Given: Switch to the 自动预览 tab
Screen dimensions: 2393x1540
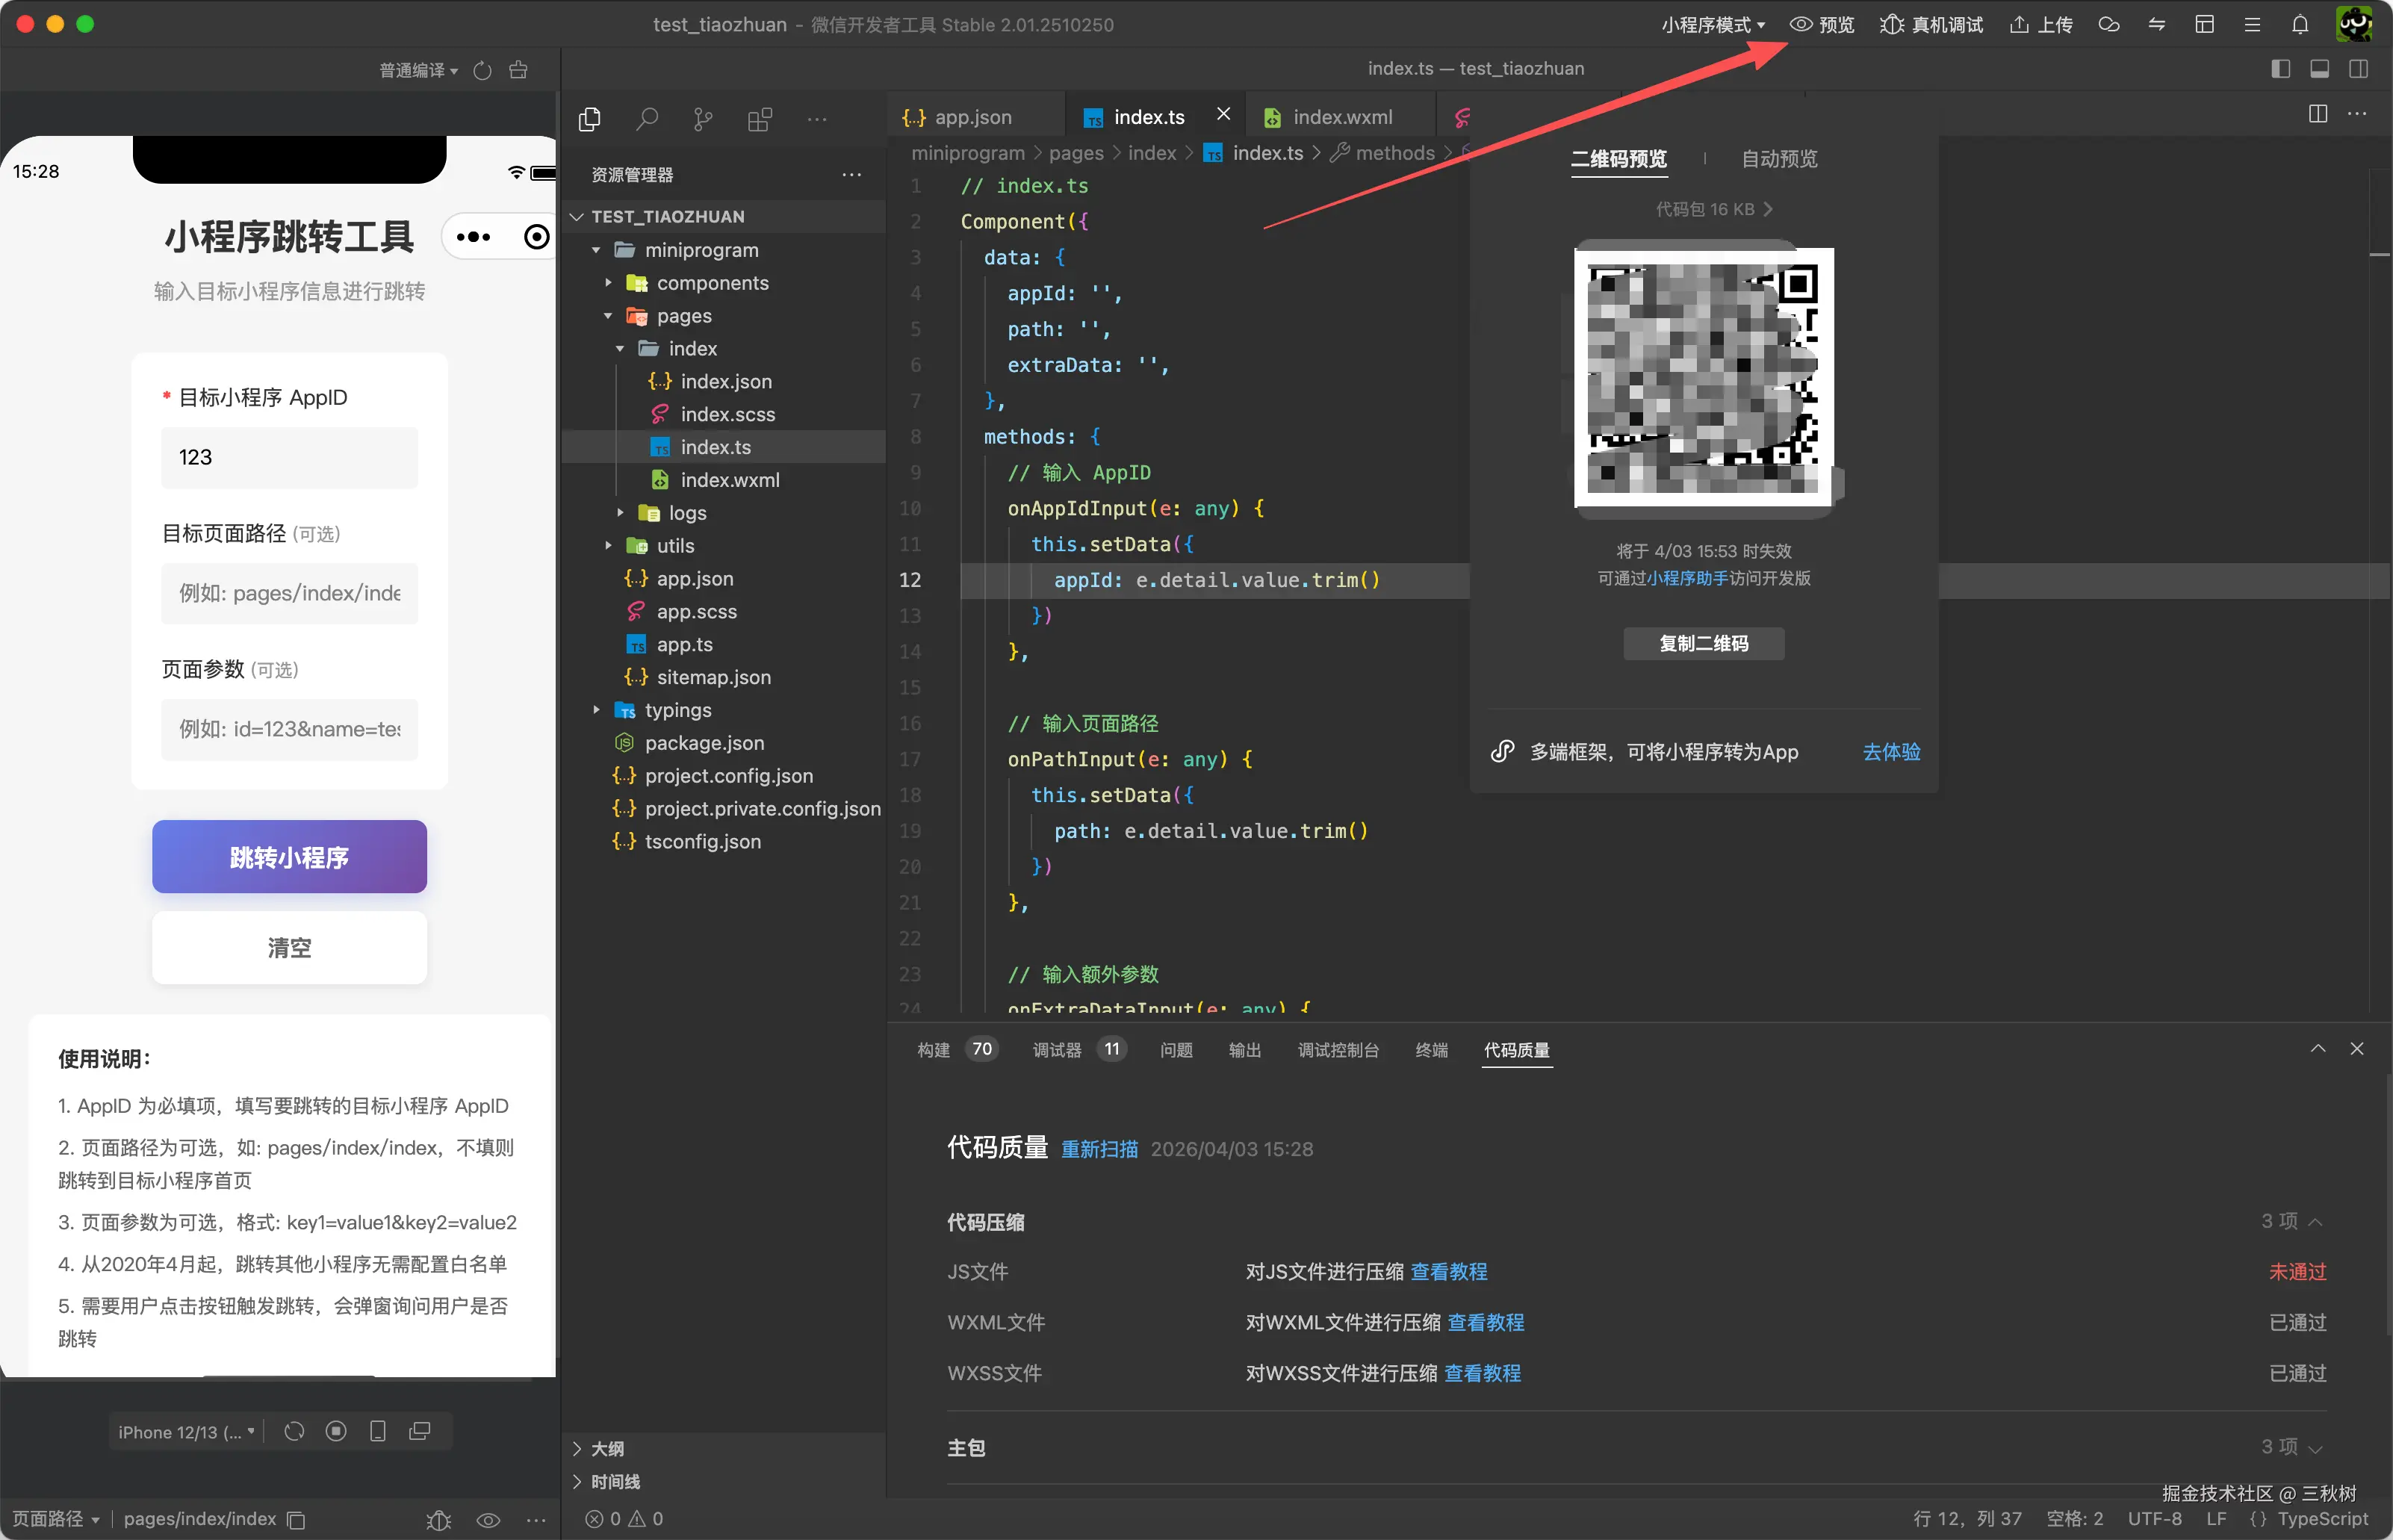Looking at the screenshot, I should tap(1779, 159).
